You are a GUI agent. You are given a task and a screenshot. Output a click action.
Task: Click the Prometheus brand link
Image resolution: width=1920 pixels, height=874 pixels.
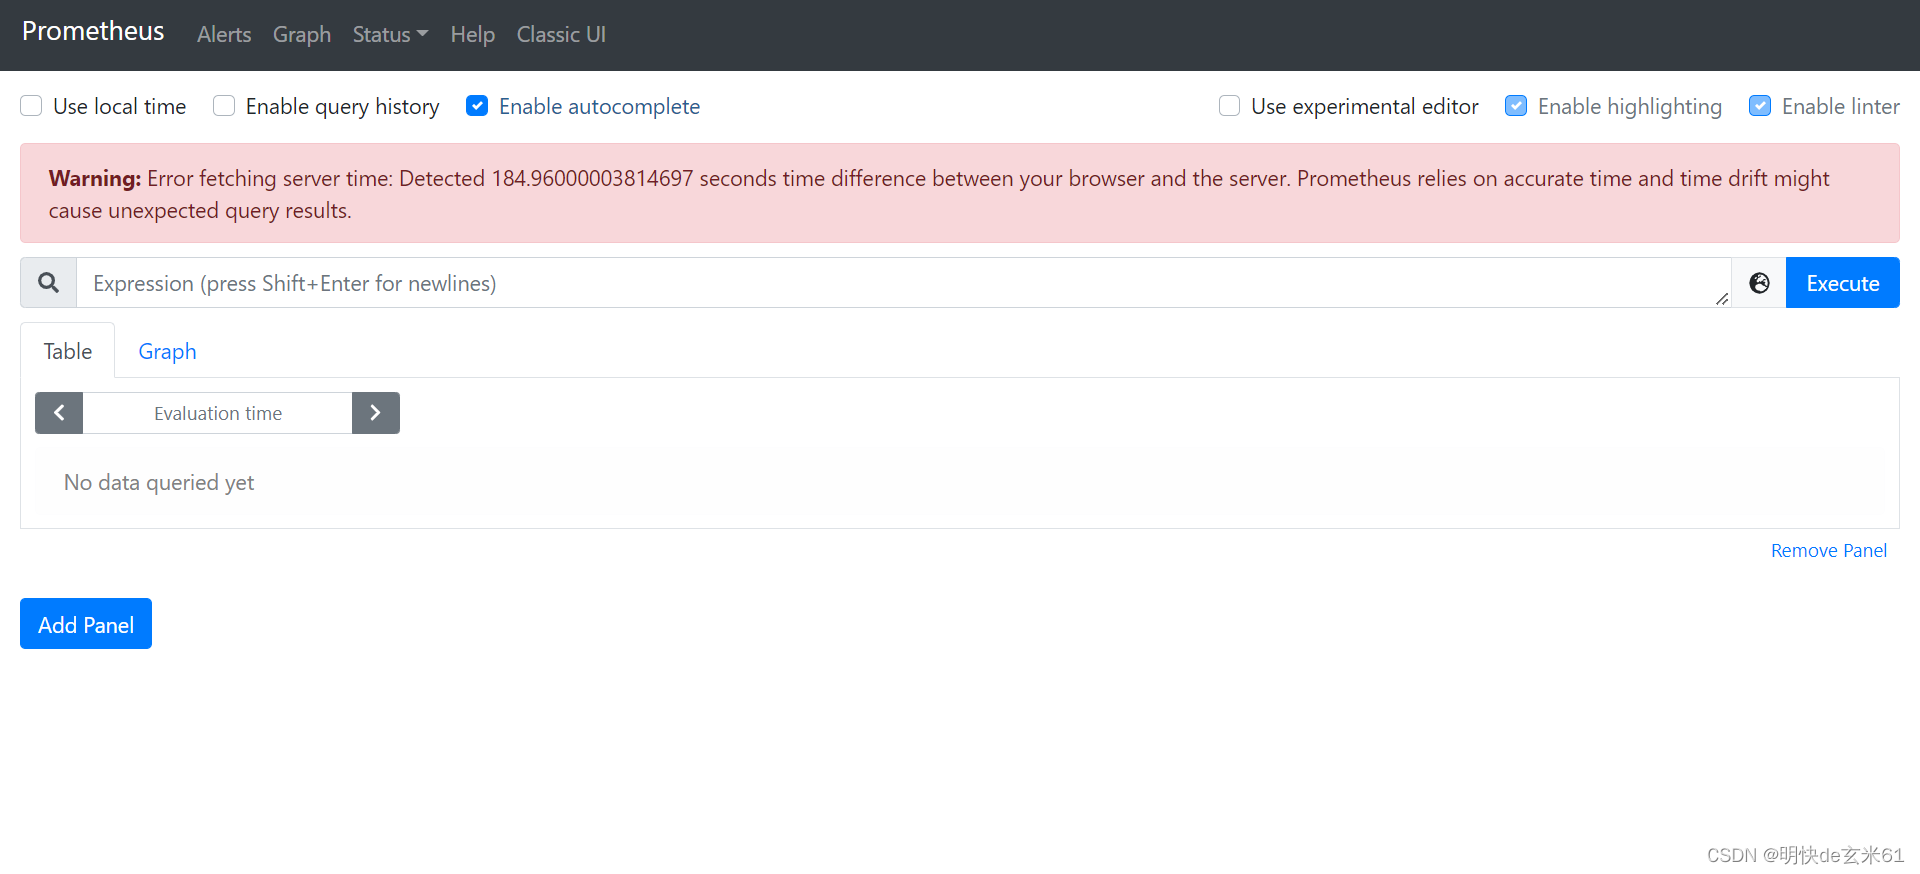(93, 31)
